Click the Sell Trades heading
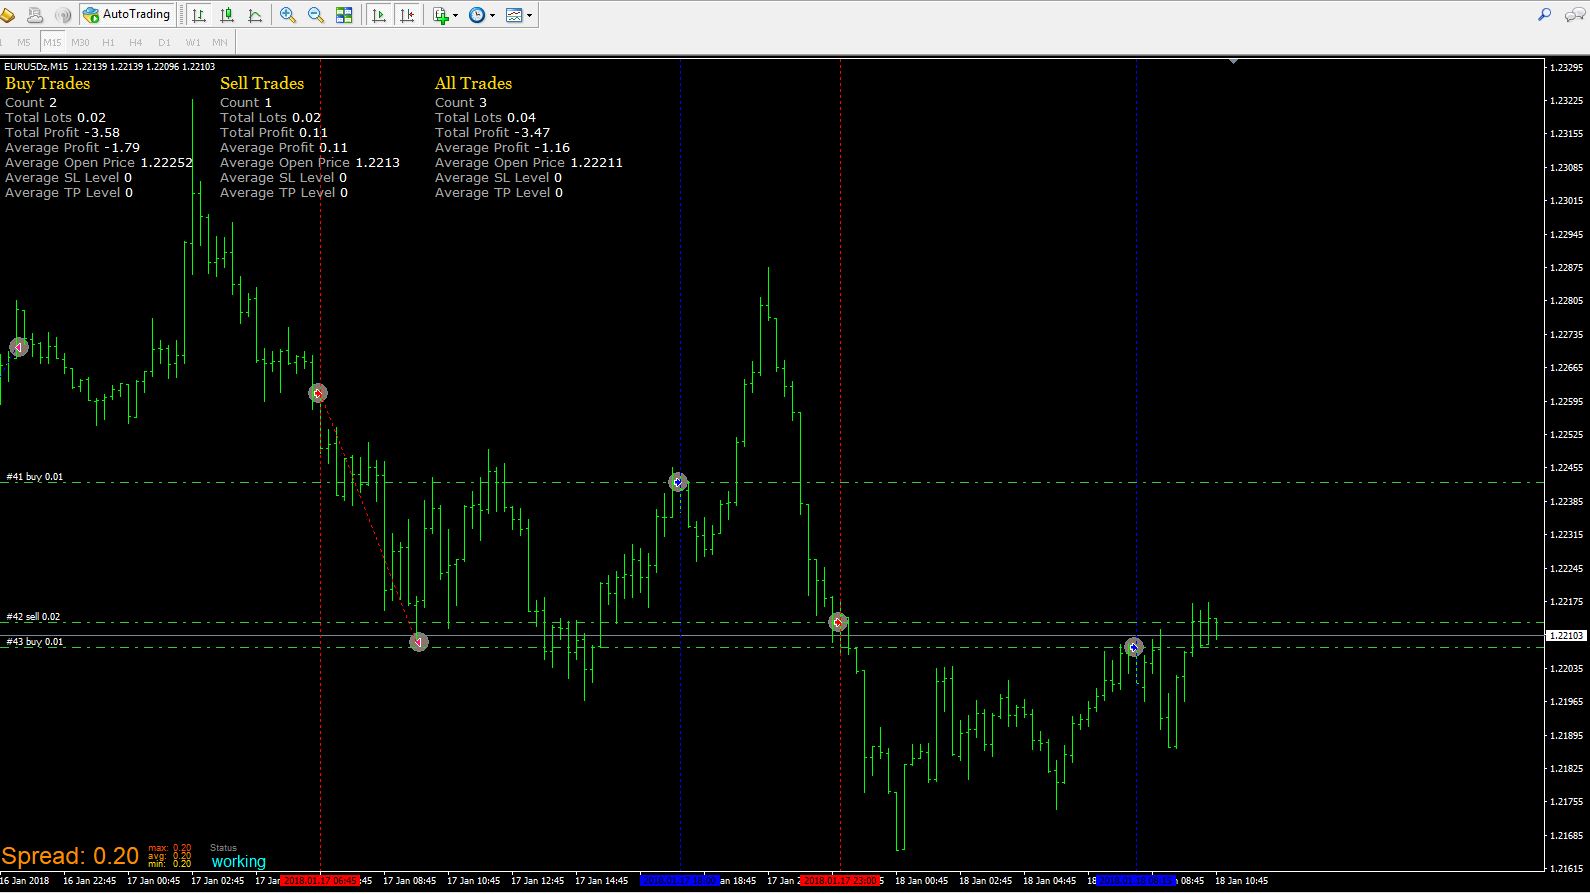The height and width of the screenshot is (894, 1590). [x=262, y=83]
